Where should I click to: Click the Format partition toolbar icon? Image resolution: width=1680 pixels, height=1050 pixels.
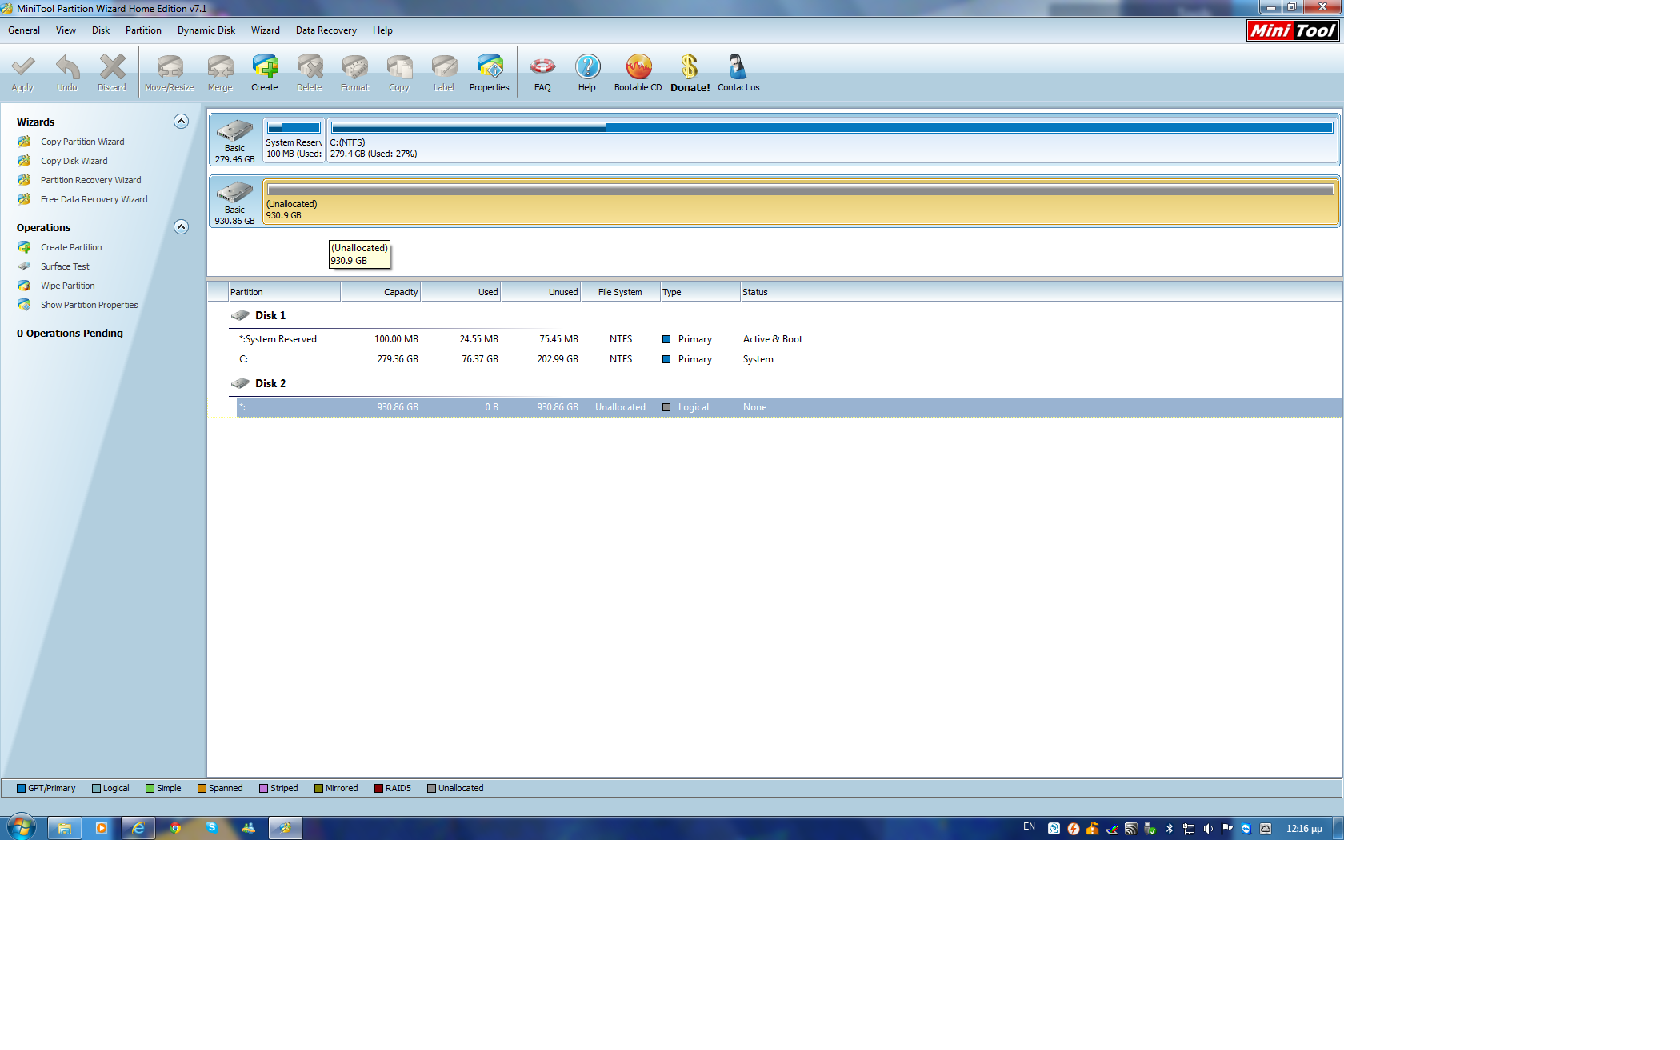[355, 72]
